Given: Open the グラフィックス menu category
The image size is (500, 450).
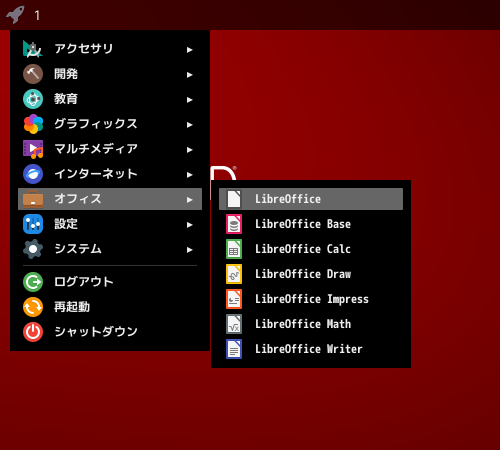Looking at the screenshot, I should pyautogui.click(x=110, y=124).
